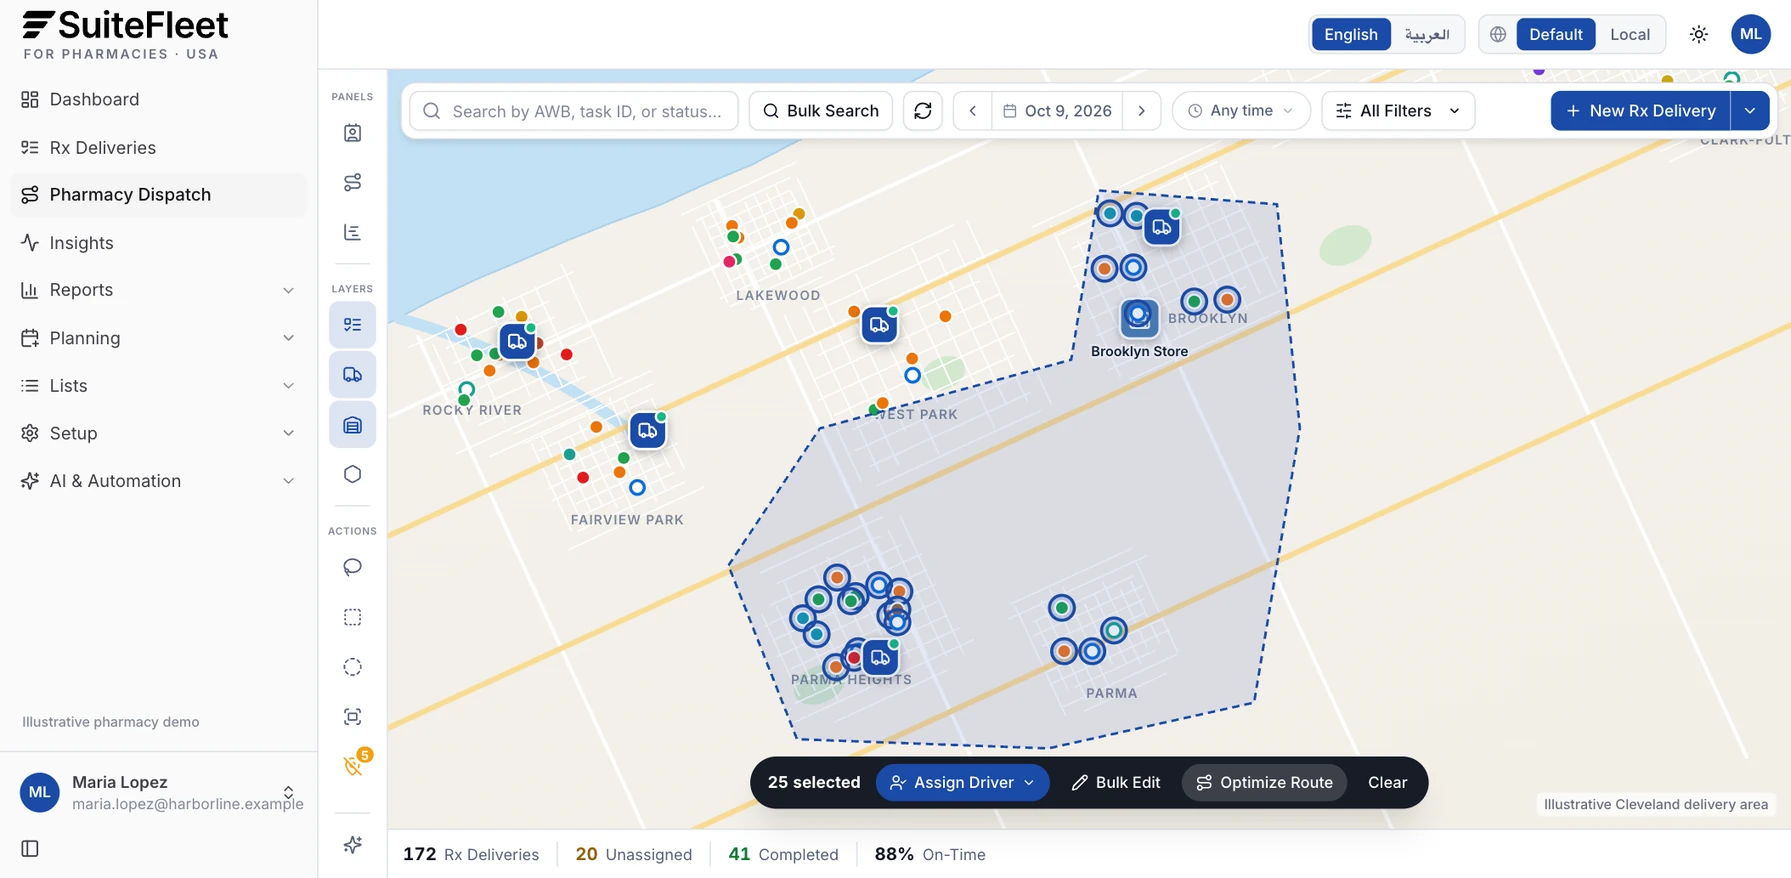Toggle the stores layer warehouse icon

pos(352,425)
